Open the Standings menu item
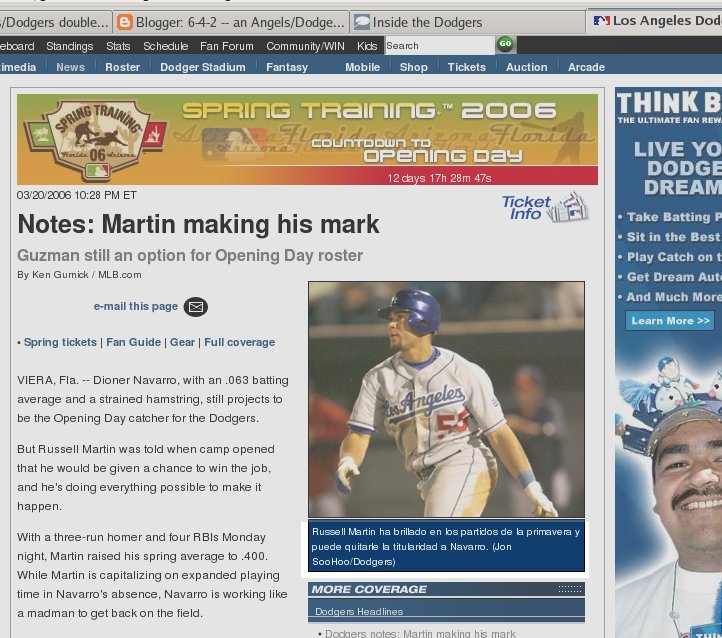722x638 pixels. click(x=70, y=46)
